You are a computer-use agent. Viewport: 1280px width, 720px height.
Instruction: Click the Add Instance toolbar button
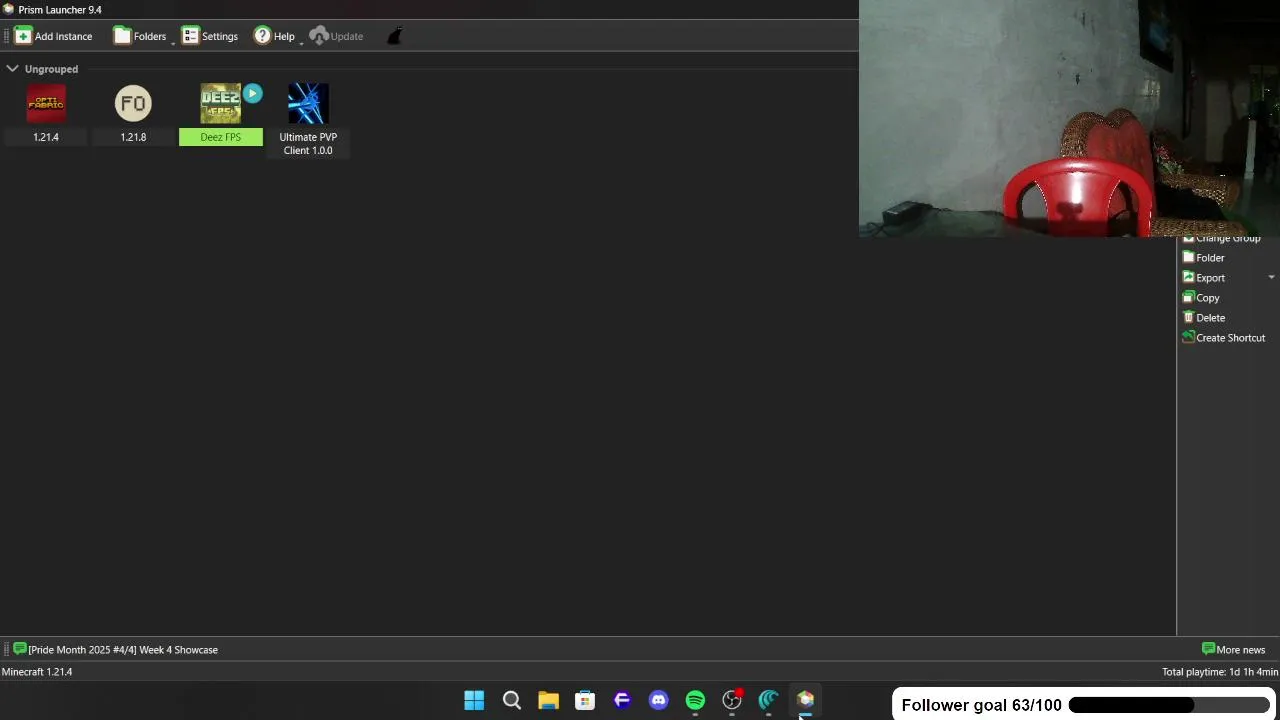point(53,36)
